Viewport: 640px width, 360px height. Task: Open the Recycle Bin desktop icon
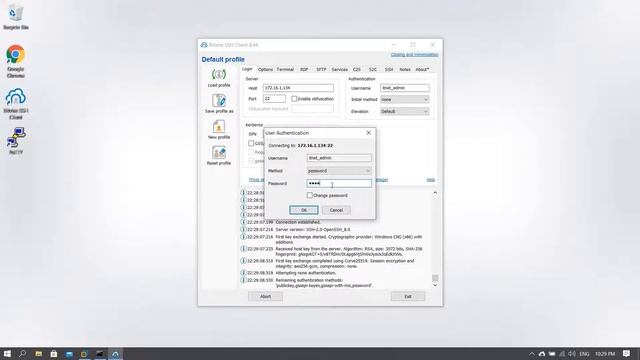(16, 17)
